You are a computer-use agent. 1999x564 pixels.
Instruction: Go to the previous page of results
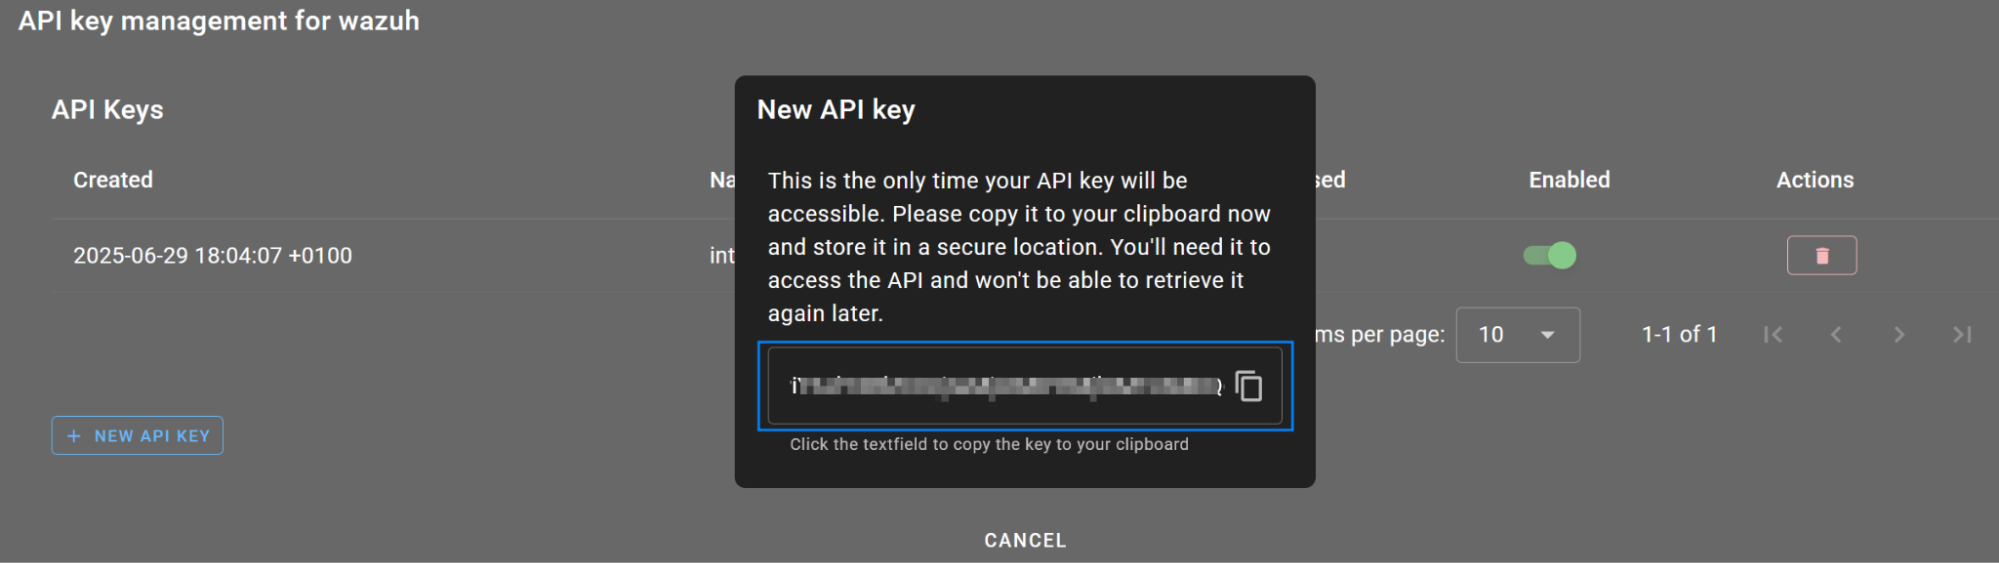click(1836, 335)
